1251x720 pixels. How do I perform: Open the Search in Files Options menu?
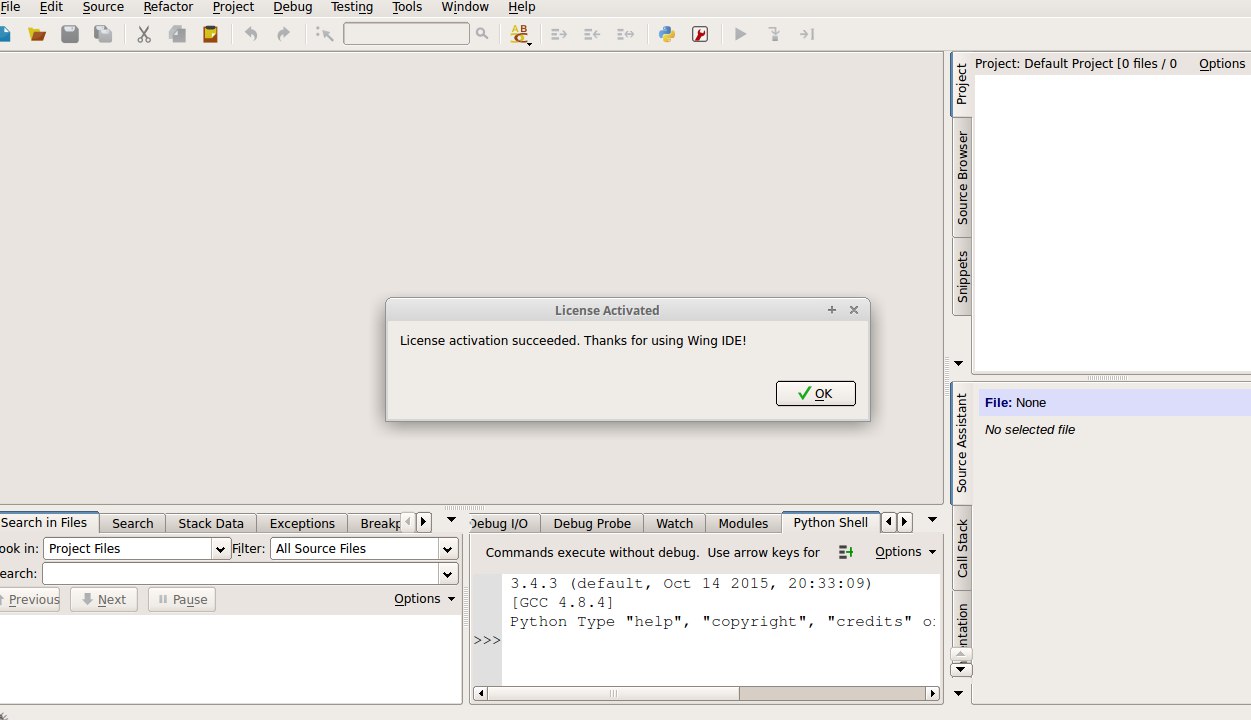tap(425, 598)
